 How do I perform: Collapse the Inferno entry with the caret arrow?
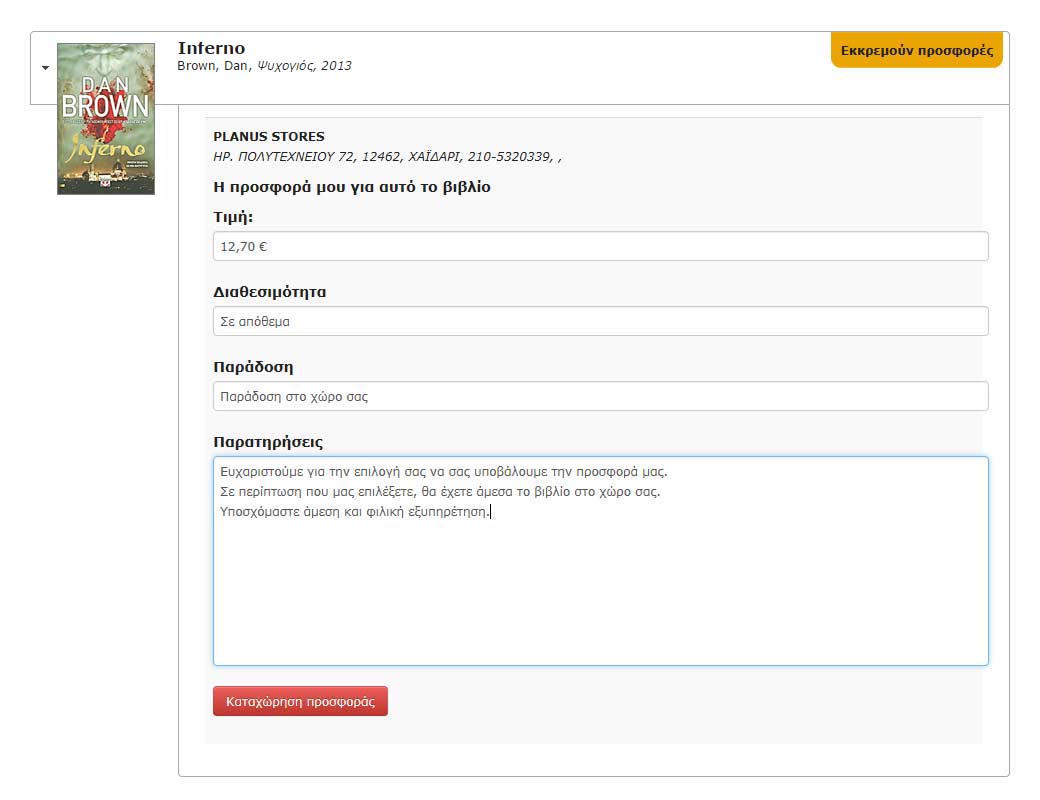tap(45, 68)
